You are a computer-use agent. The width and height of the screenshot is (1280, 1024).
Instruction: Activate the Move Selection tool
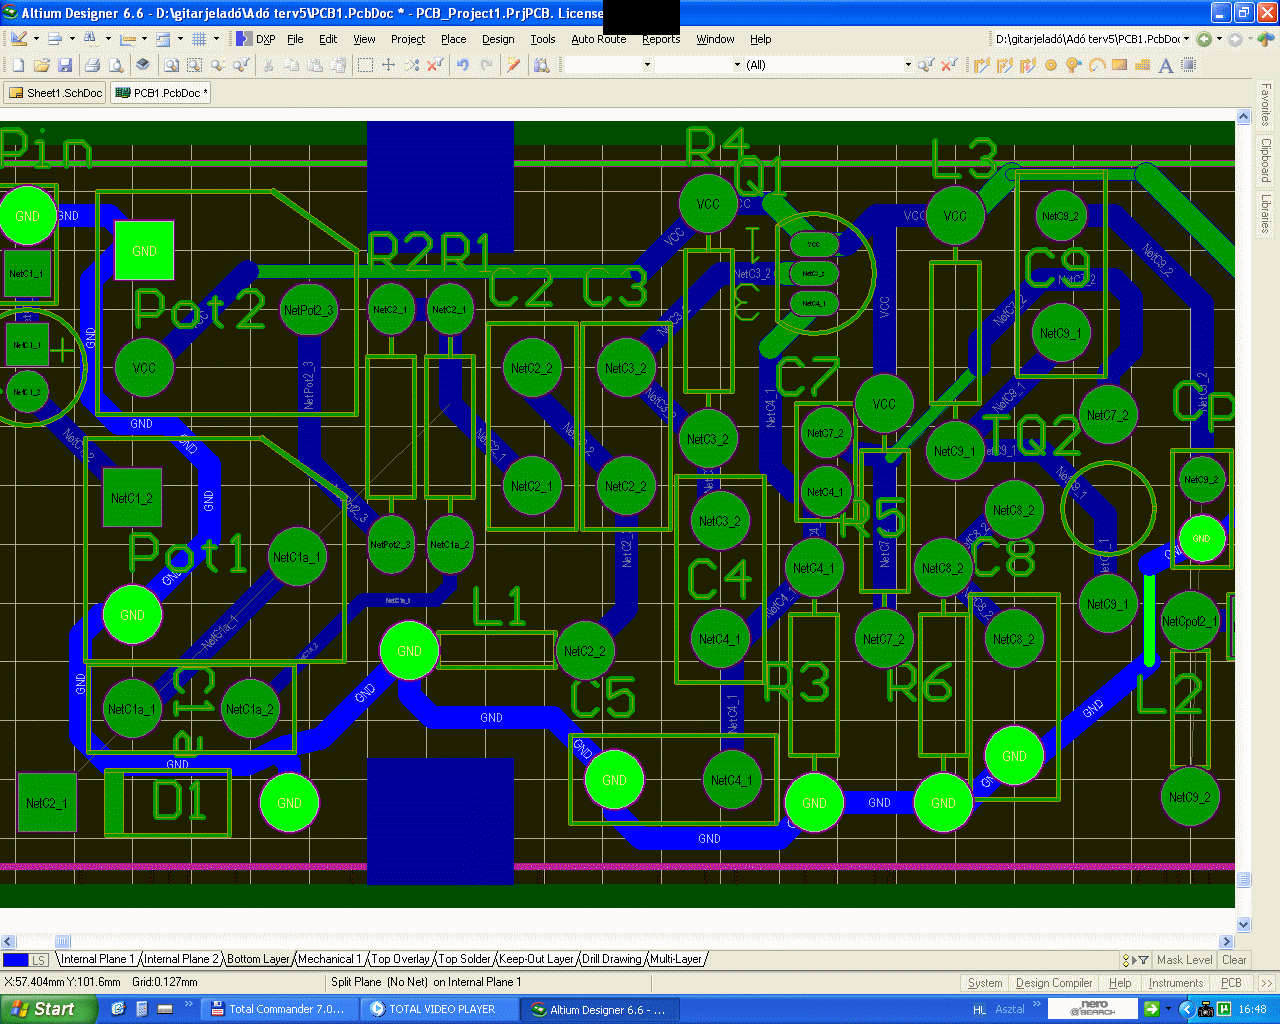[389, 65]
